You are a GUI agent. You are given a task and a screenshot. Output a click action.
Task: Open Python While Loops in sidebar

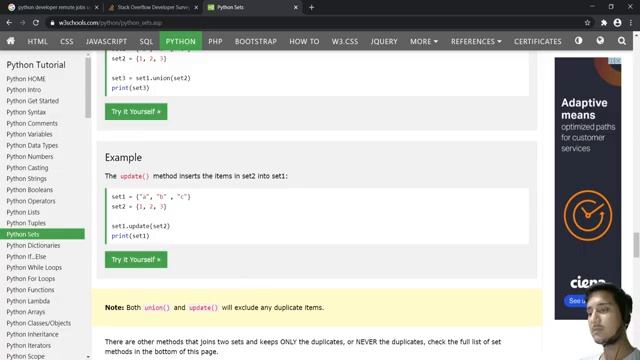pos(34,268)
